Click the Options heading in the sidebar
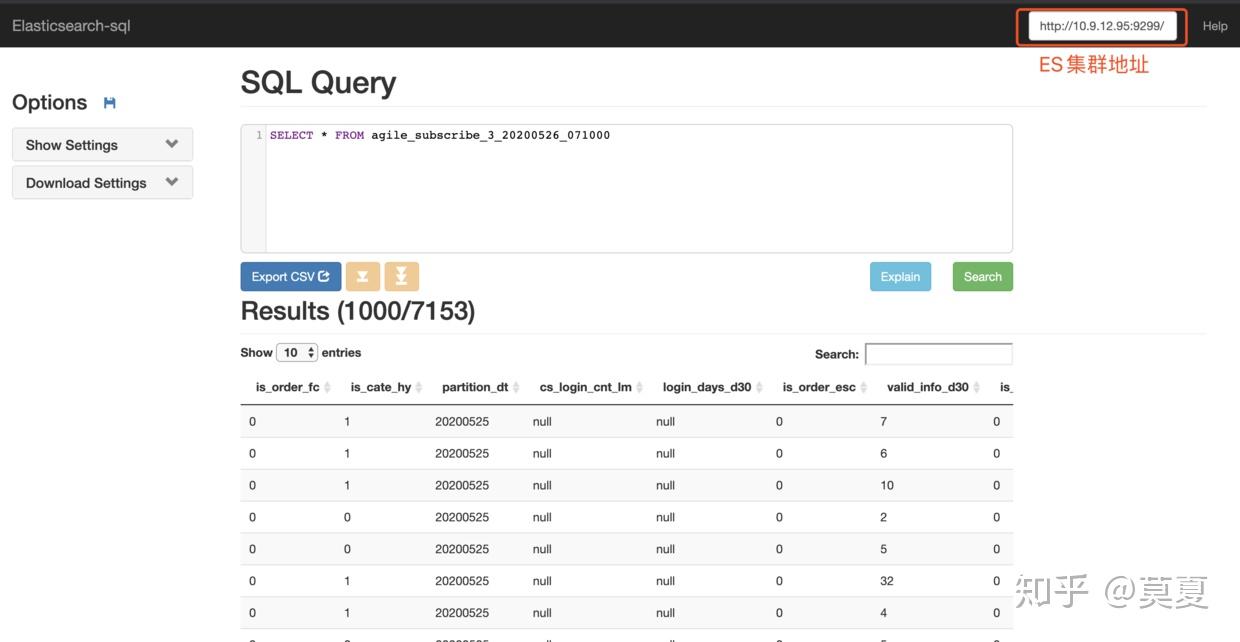The width and height of the screenshot is (1240, 642). point(50,103)
